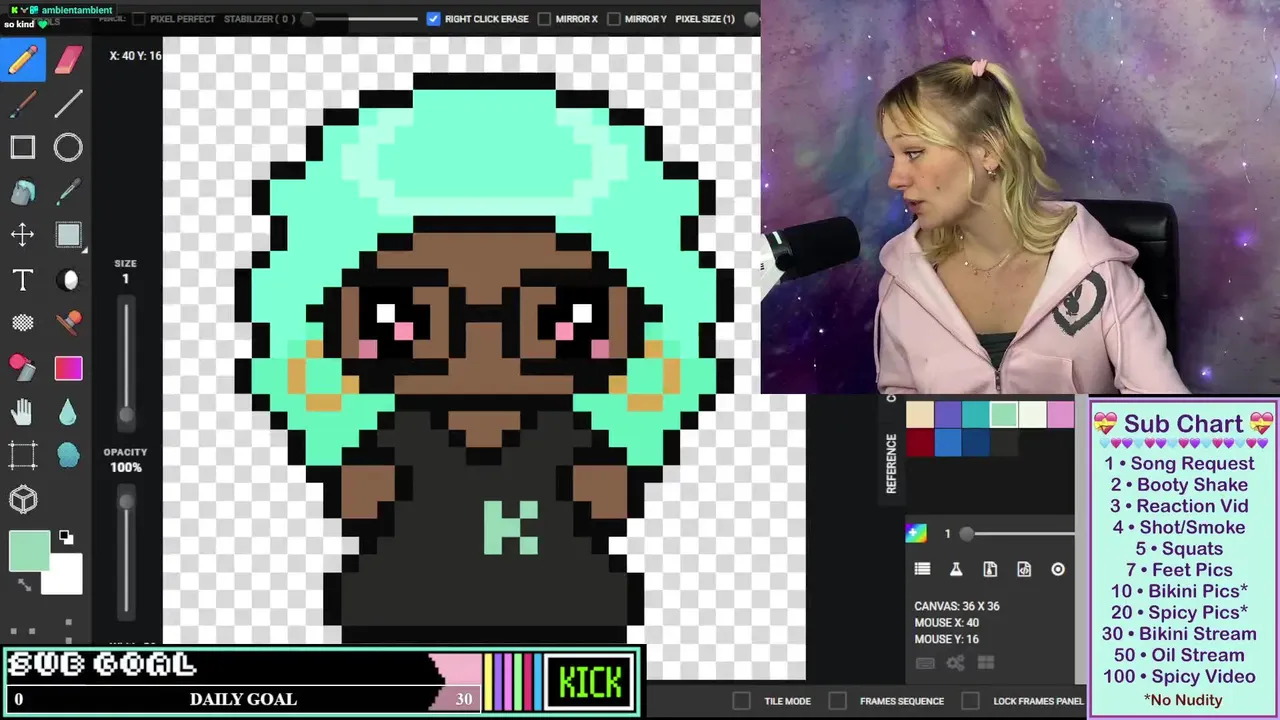Click the 'CANVAS: 36 X 36' text
1280x720 pixels.
957,606
